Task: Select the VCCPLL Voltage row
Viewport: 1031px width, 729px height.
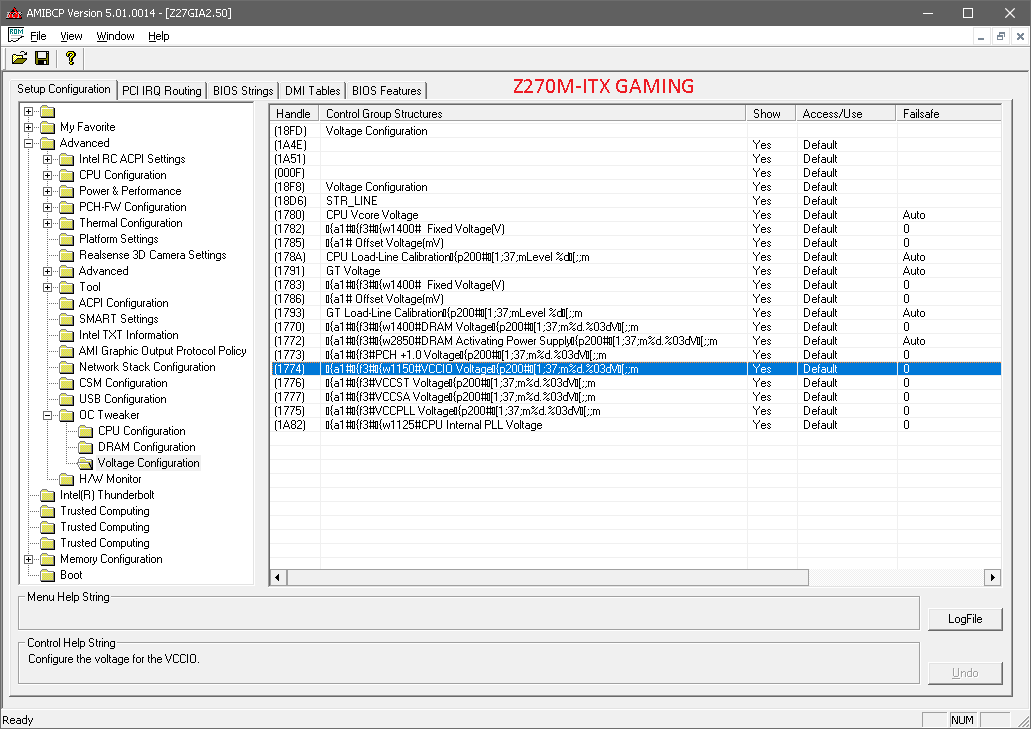Action: coord(636,412)
